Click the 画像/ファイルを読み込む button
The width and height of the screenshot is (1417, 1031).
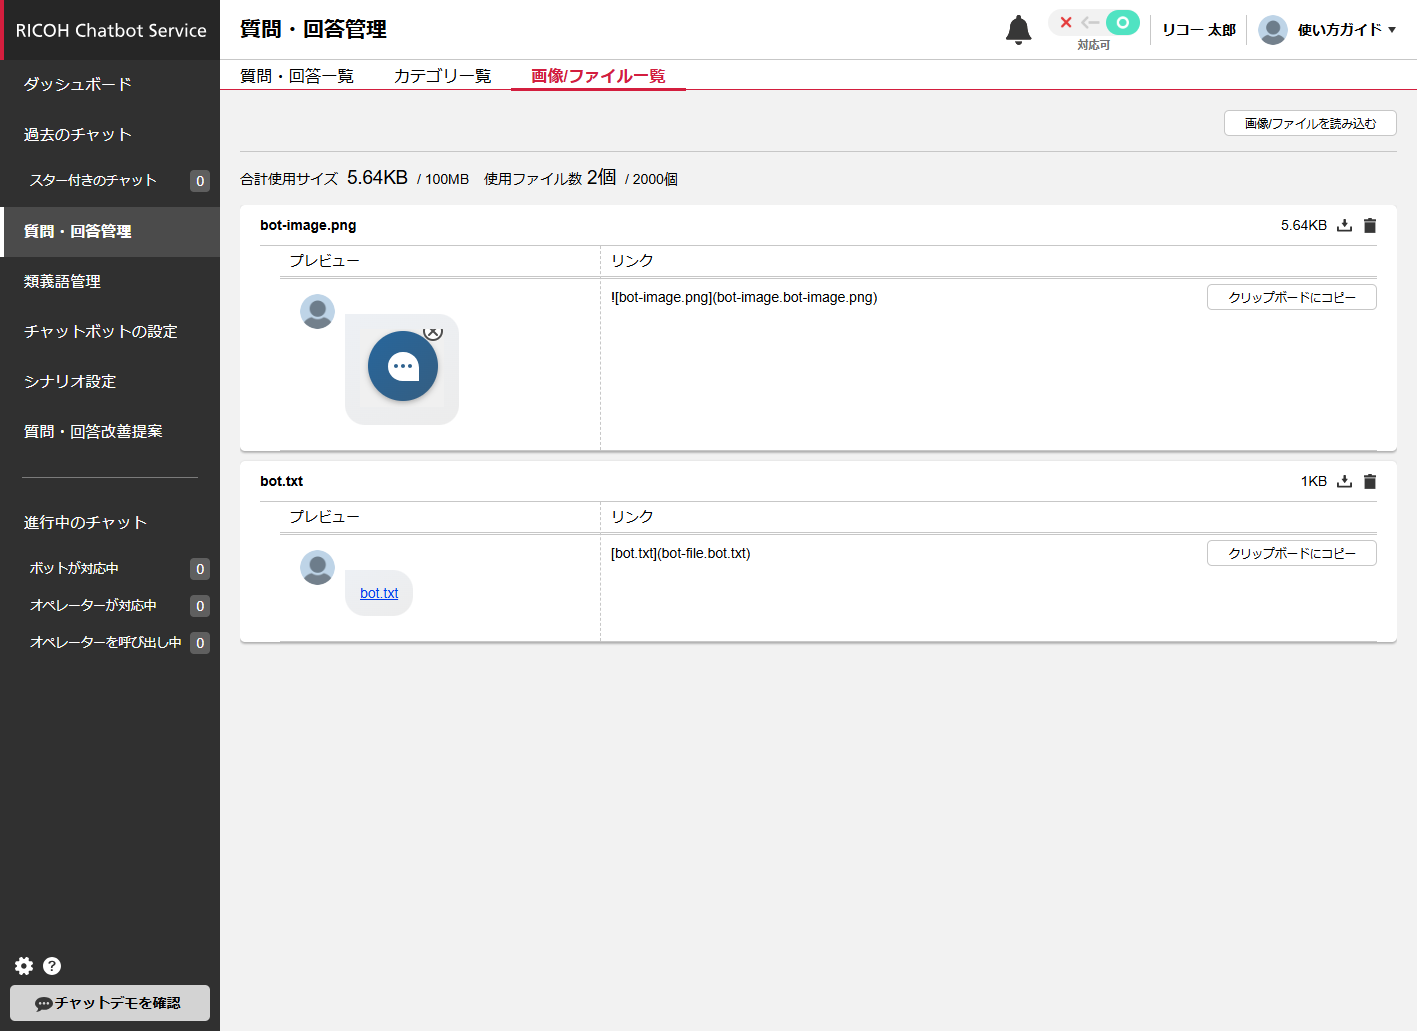pyautogui.click(x=1310, y=123)
